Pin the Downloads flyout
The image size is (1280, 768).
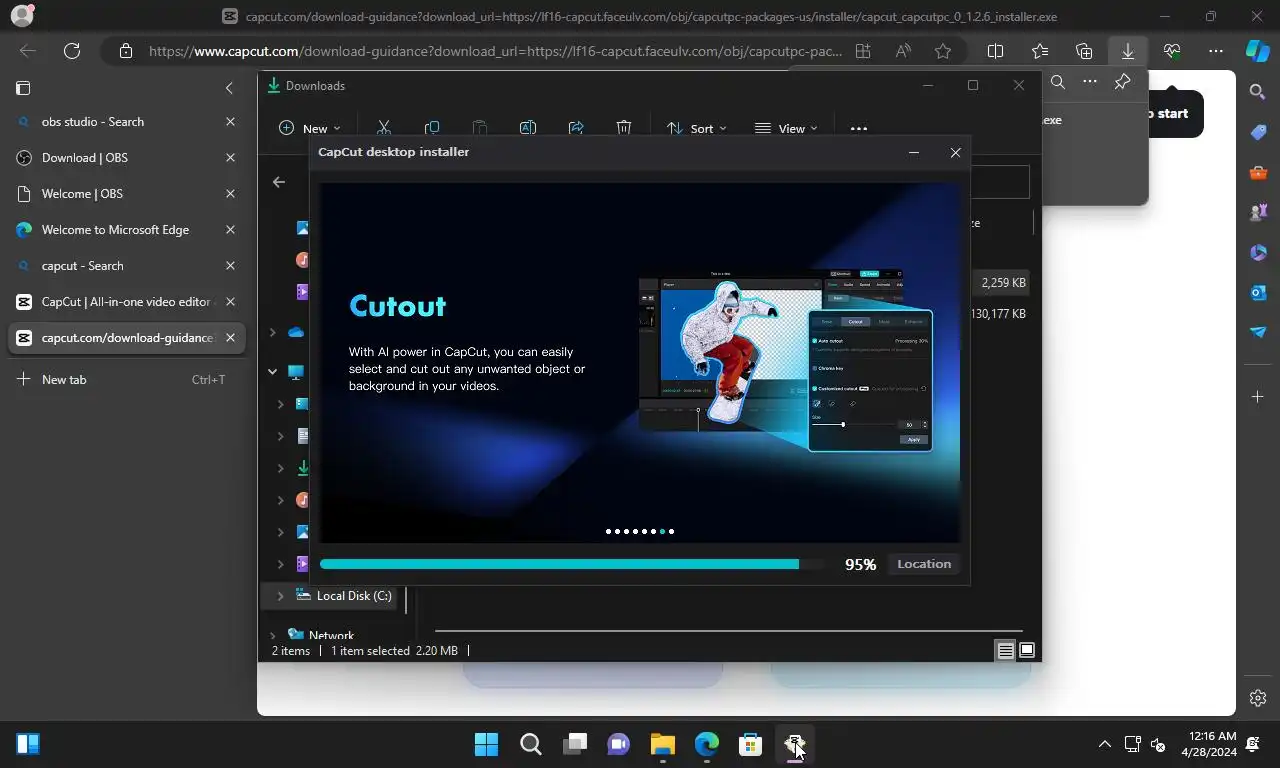pos(1122,82)
